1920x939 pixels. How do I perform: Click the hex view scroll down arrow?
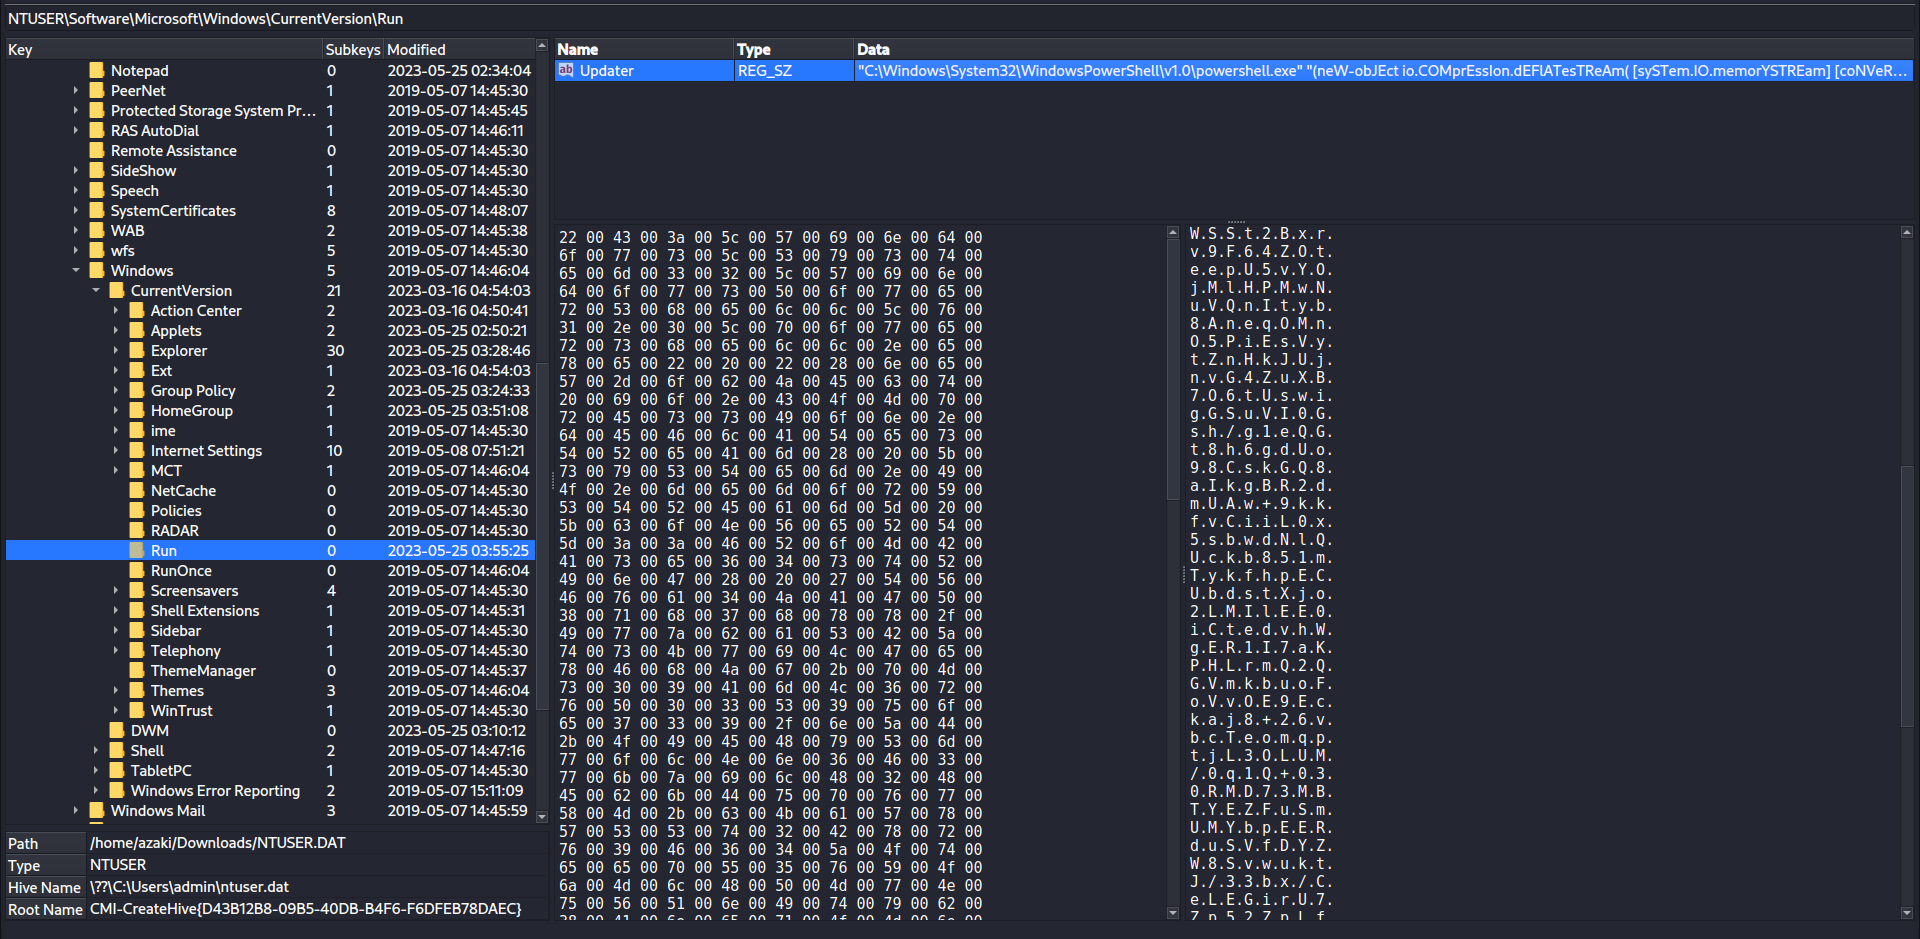tap(1173, 912)
